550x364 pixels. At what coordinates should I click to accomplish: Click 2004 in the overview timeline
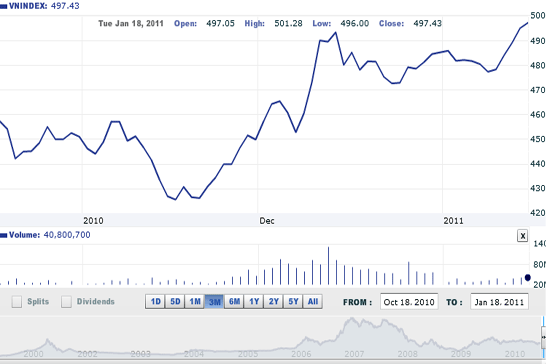click(x=194, y=354)
